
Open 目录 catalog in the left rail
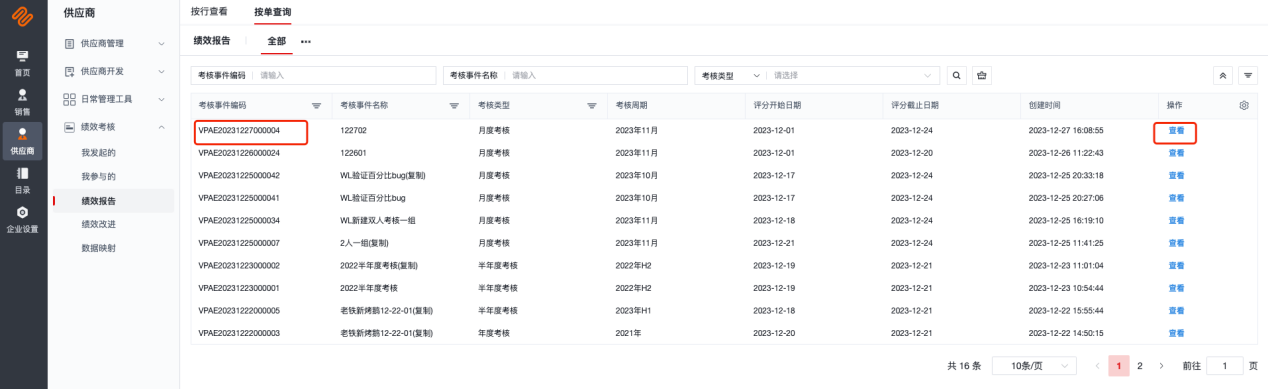click(22, 180)
